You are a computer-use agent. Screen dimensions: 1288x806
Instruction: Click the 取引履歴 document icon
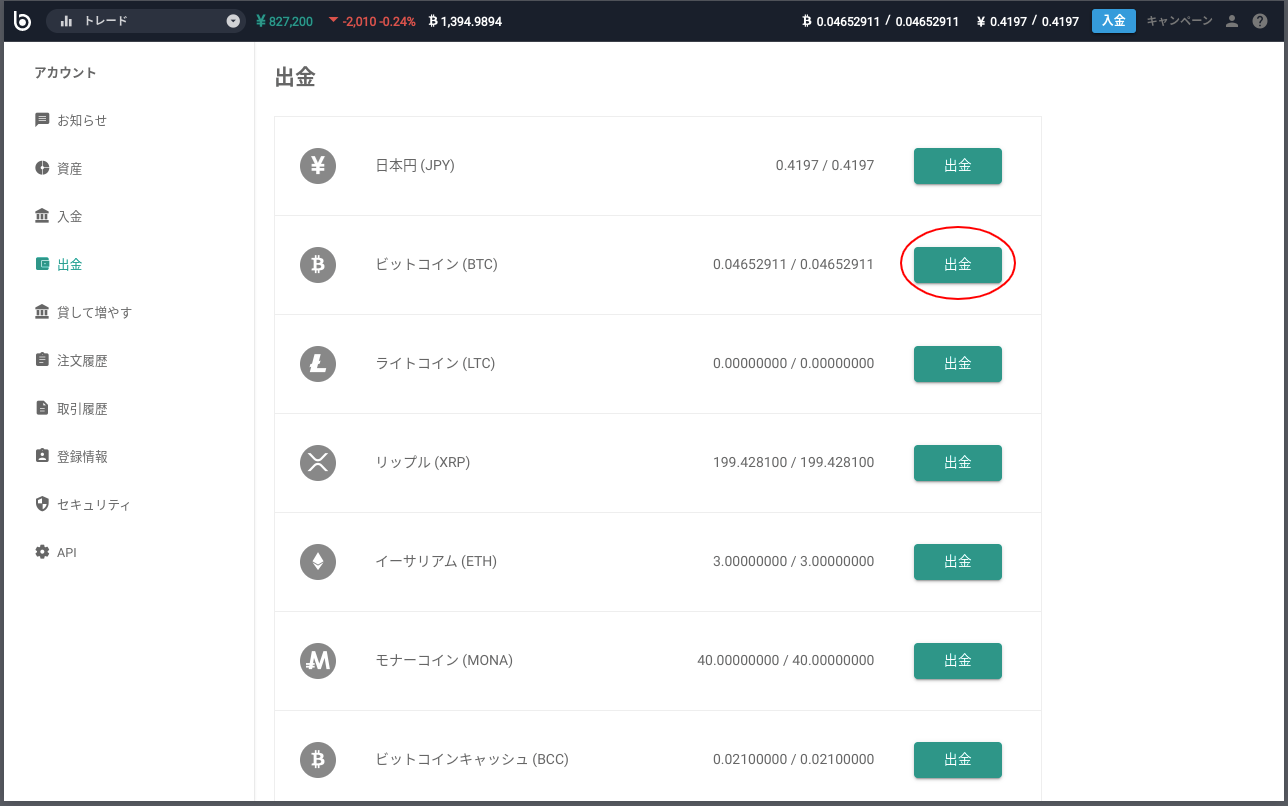pyautogui.click(x=42, y=408)
